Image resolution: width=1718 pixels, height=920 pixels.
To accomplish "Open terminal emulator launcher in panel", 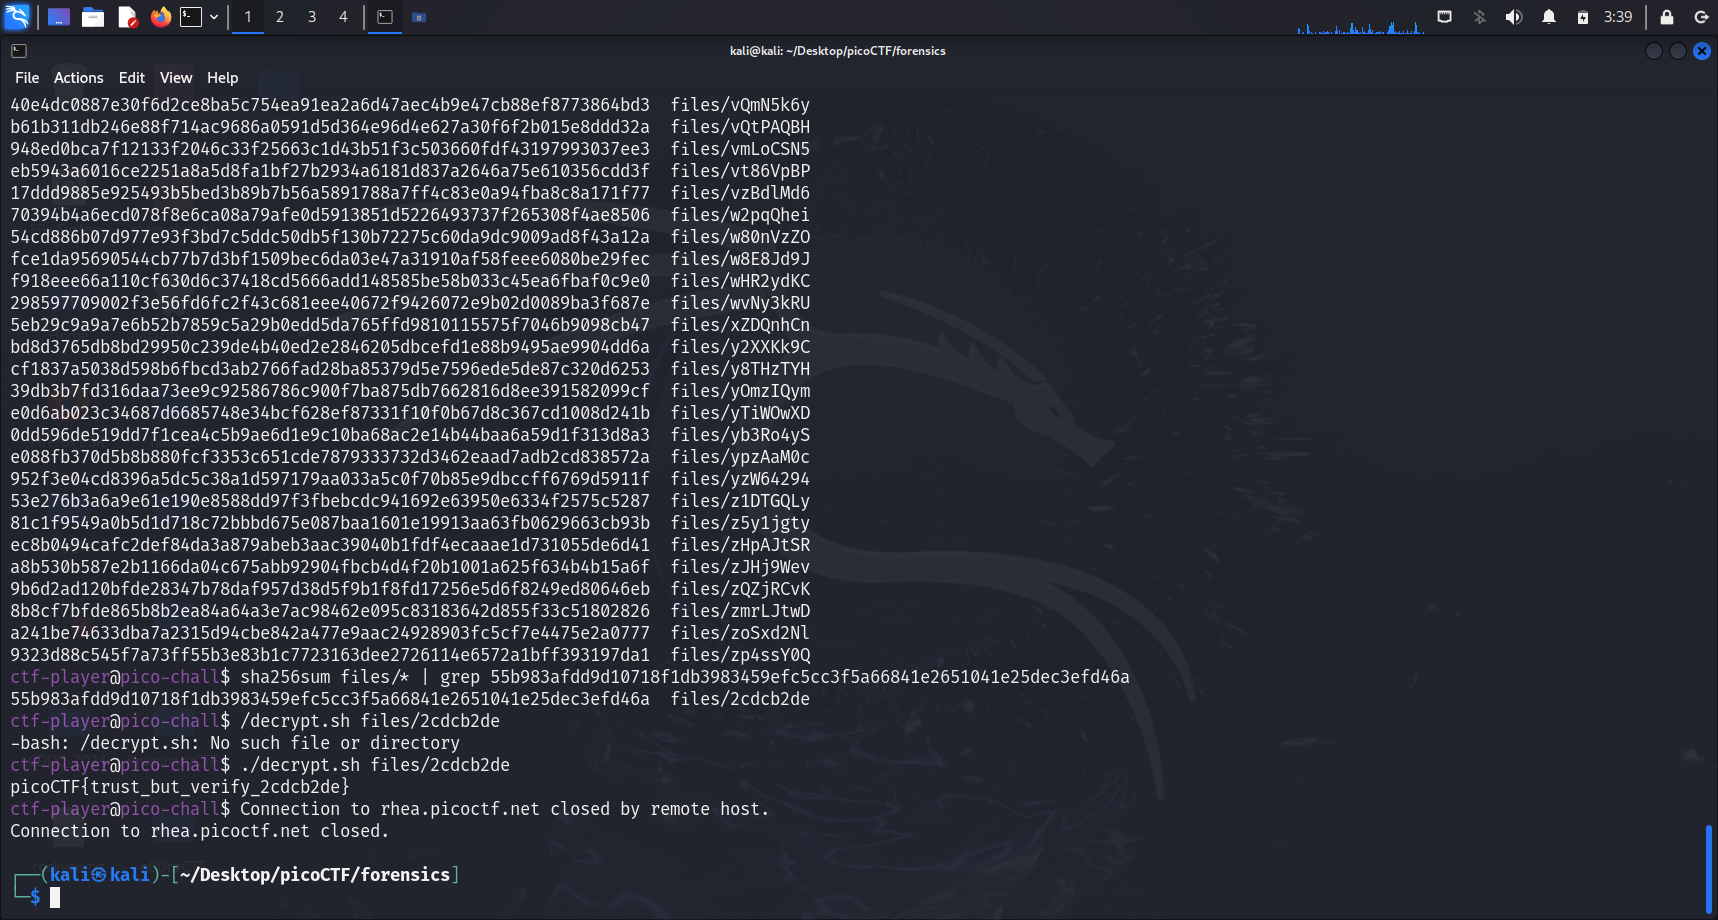I will click(x=191, y=17).
